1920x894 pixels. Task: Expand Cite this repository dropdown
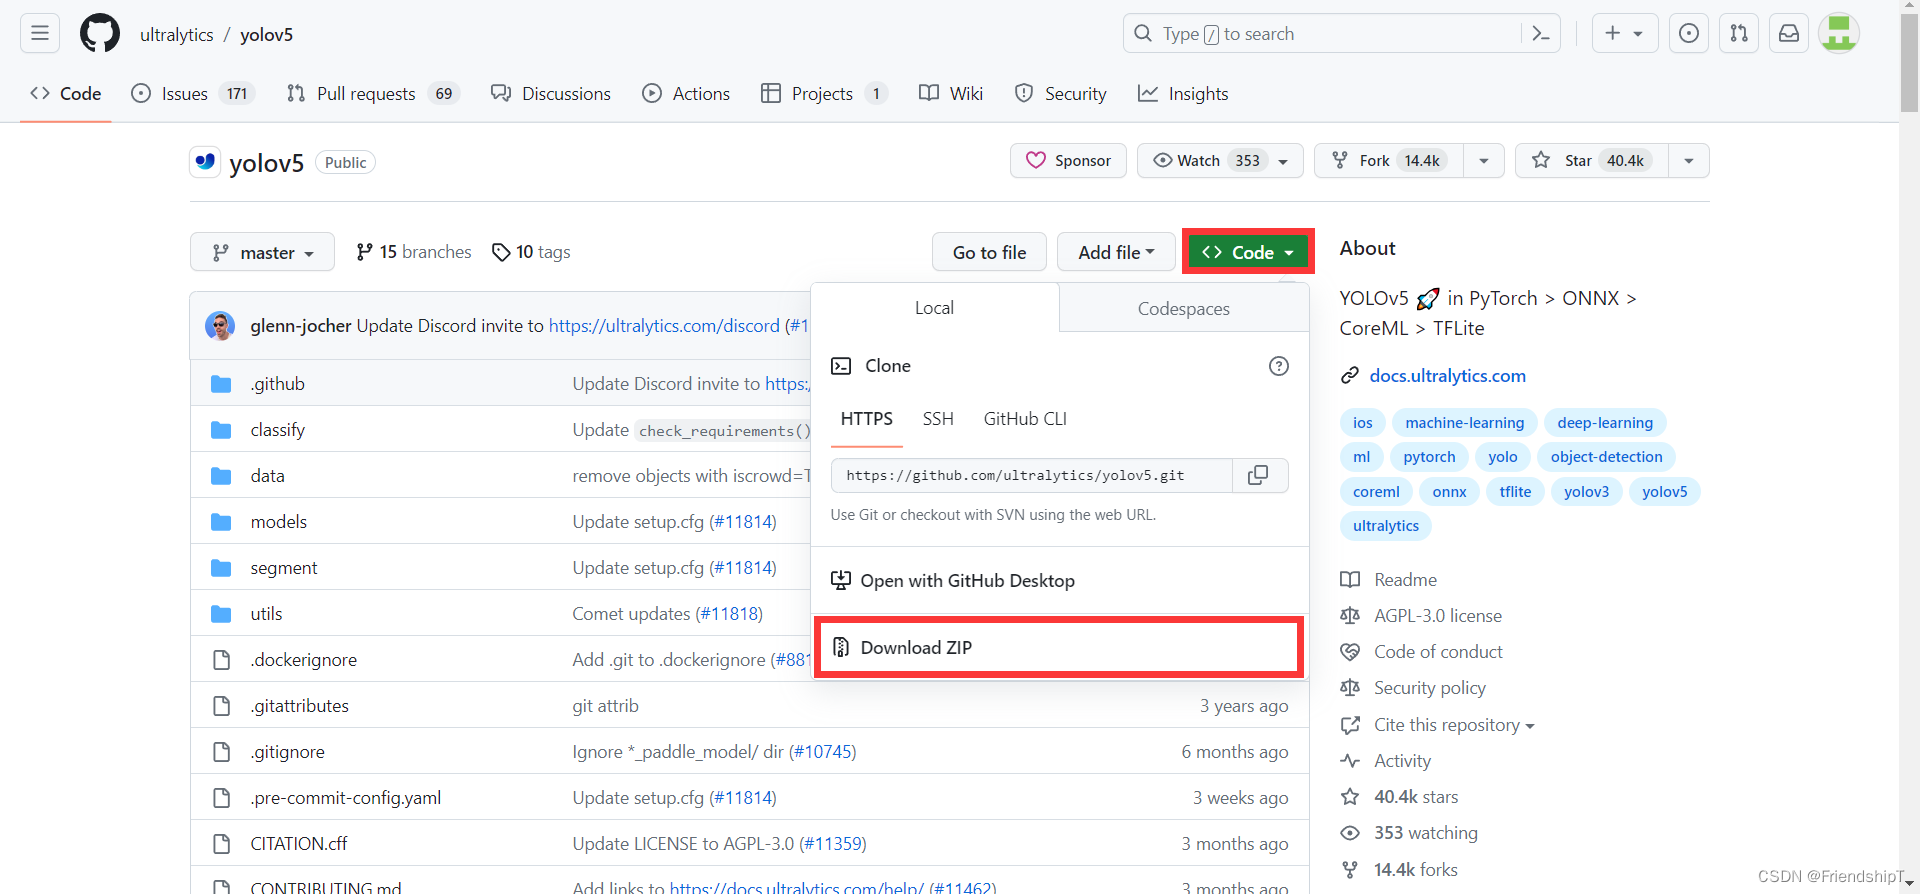pos(1438,725)
